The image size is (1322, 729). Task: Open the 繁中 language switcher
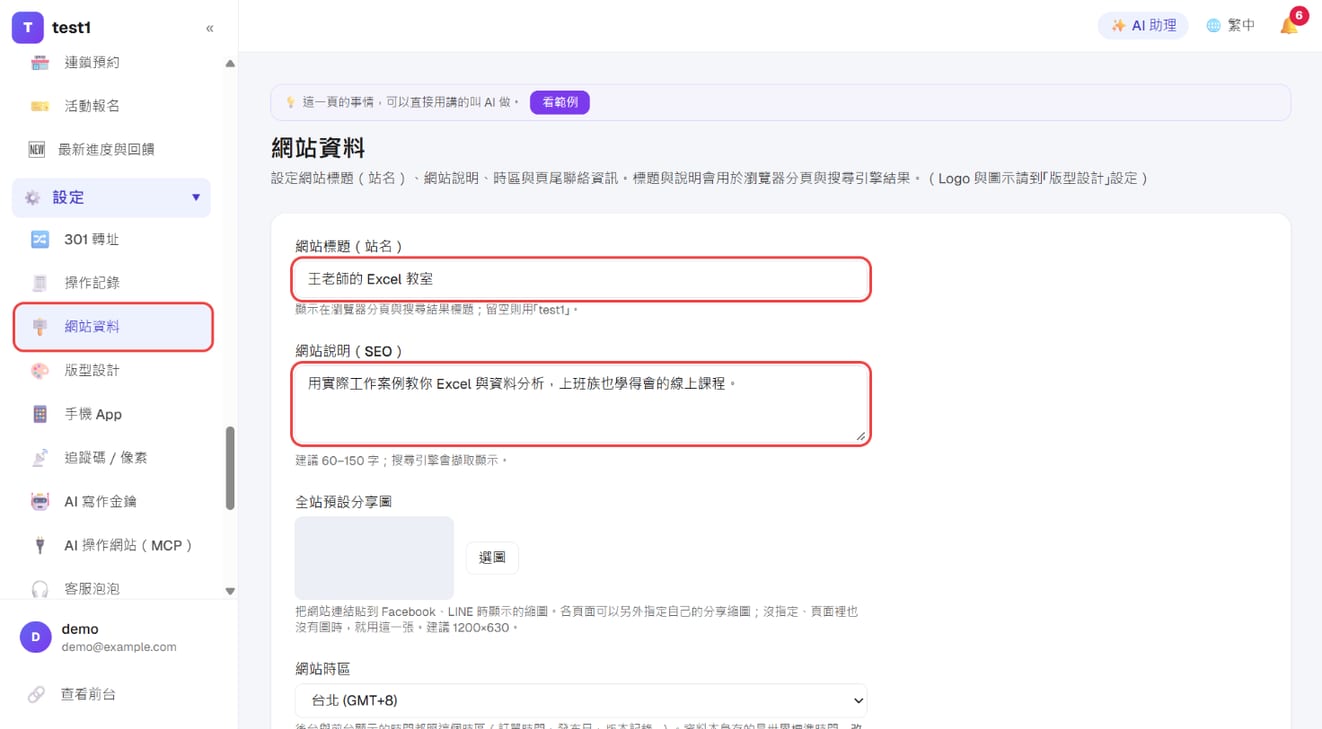(x=1231, y=26)
